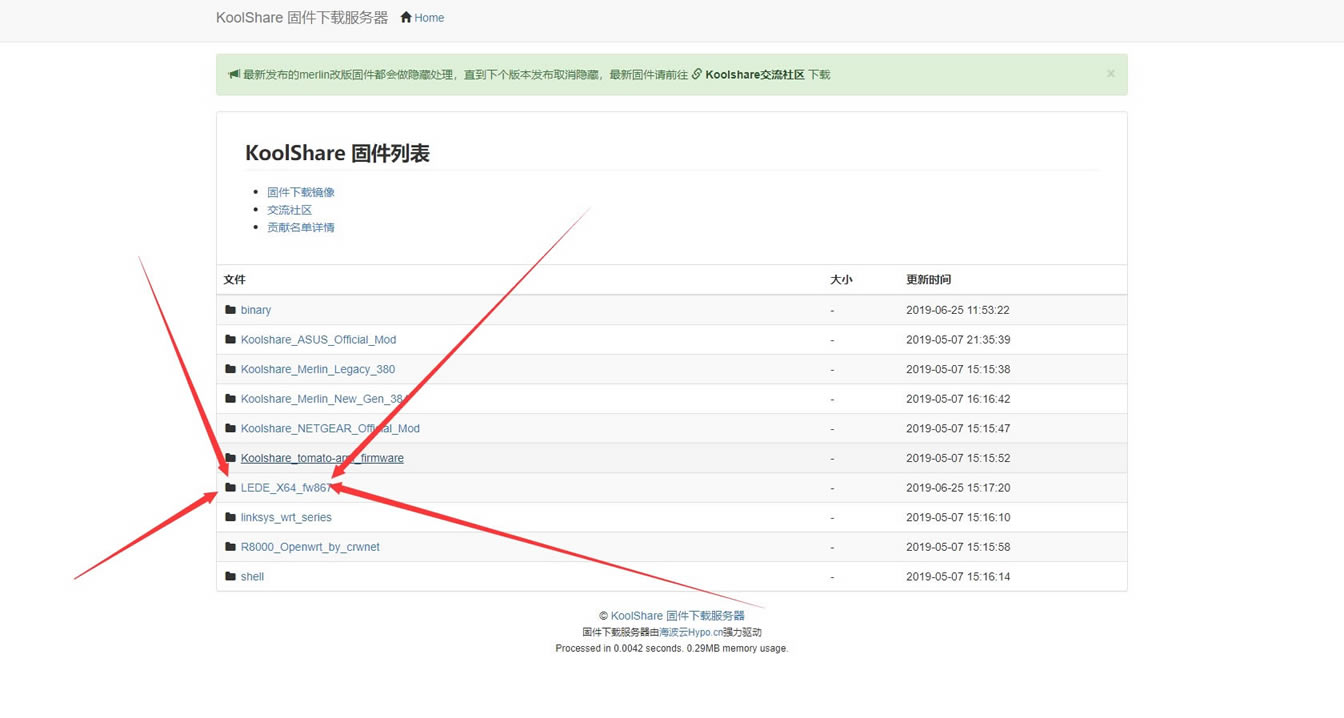This screenshot has height=718, width=1344.
Task: Open Koolshare_Merlin_Legacy_380 folder
Action: (318, 369)
